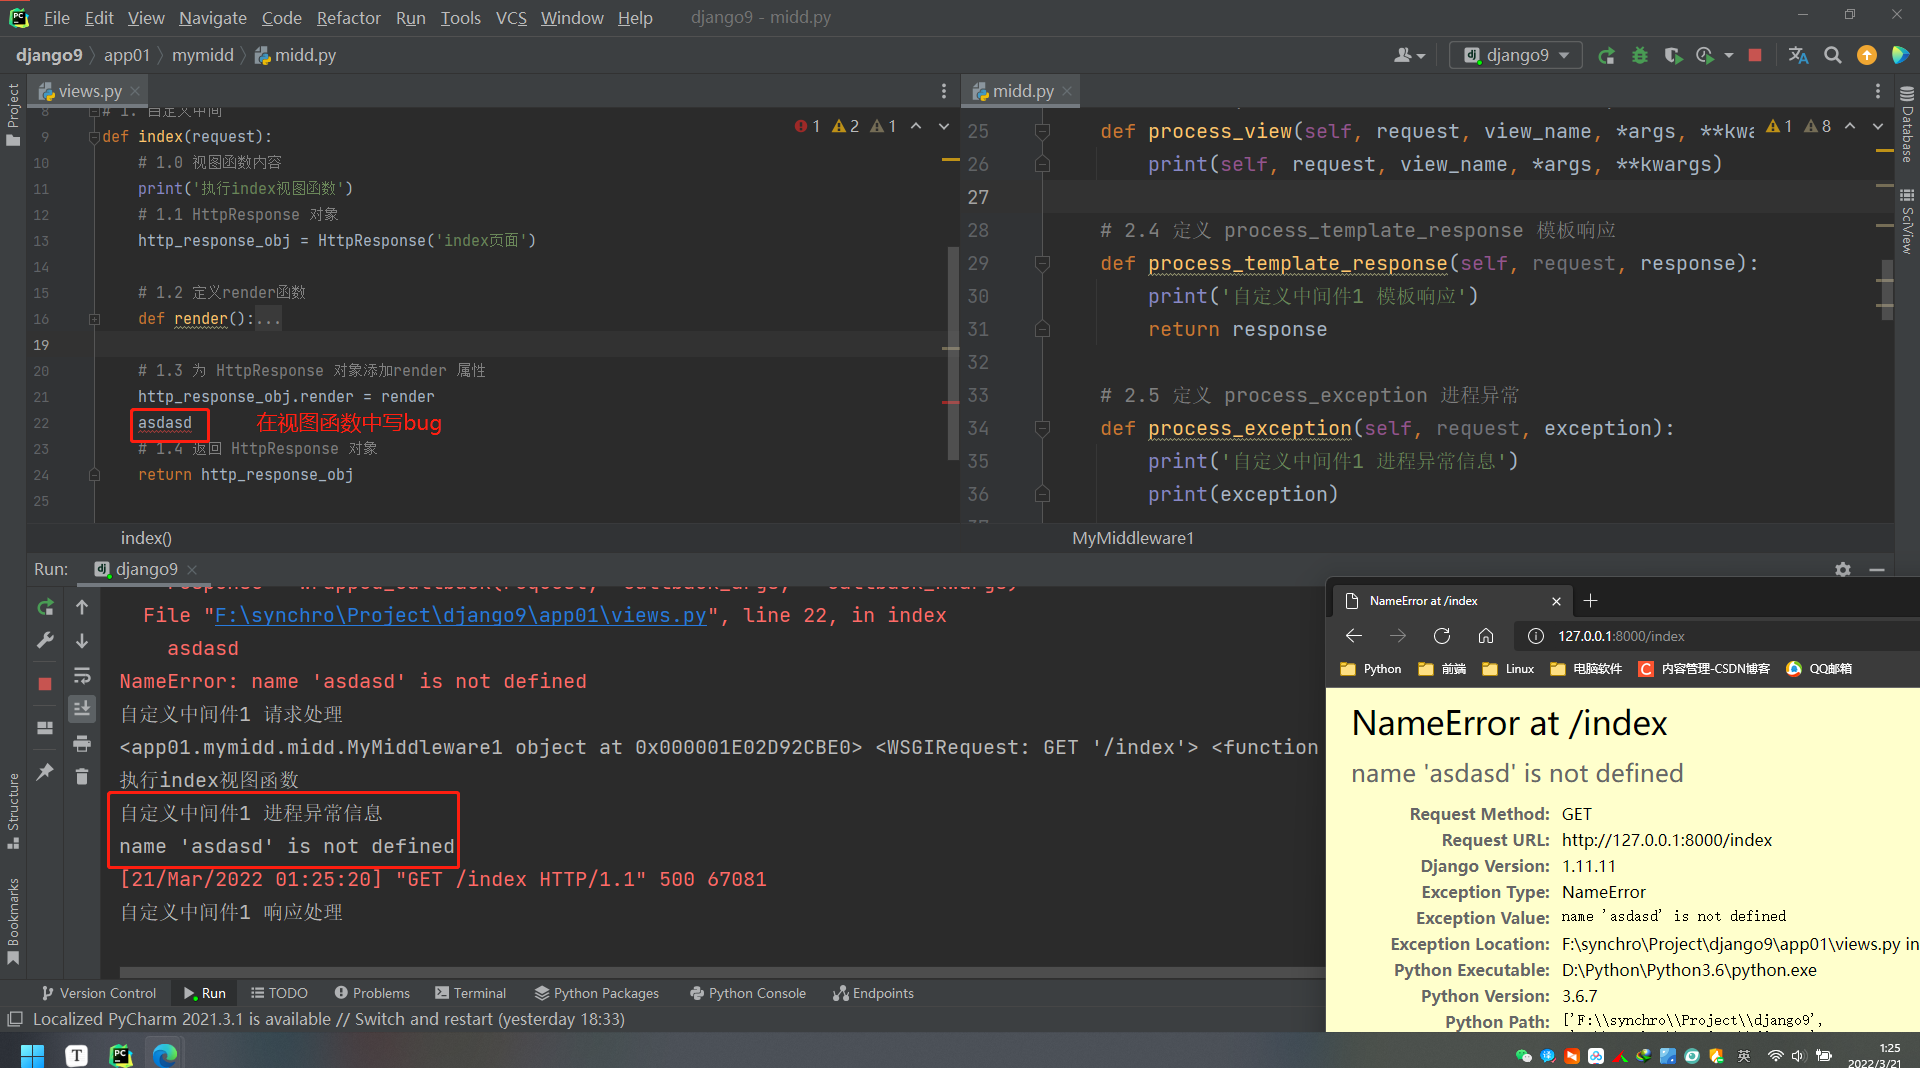The height and width of the screenshot is (1068, 1920).
Task: Switch to the views.py editor tab
Action: pyautogui.click(x=90, y=91)
